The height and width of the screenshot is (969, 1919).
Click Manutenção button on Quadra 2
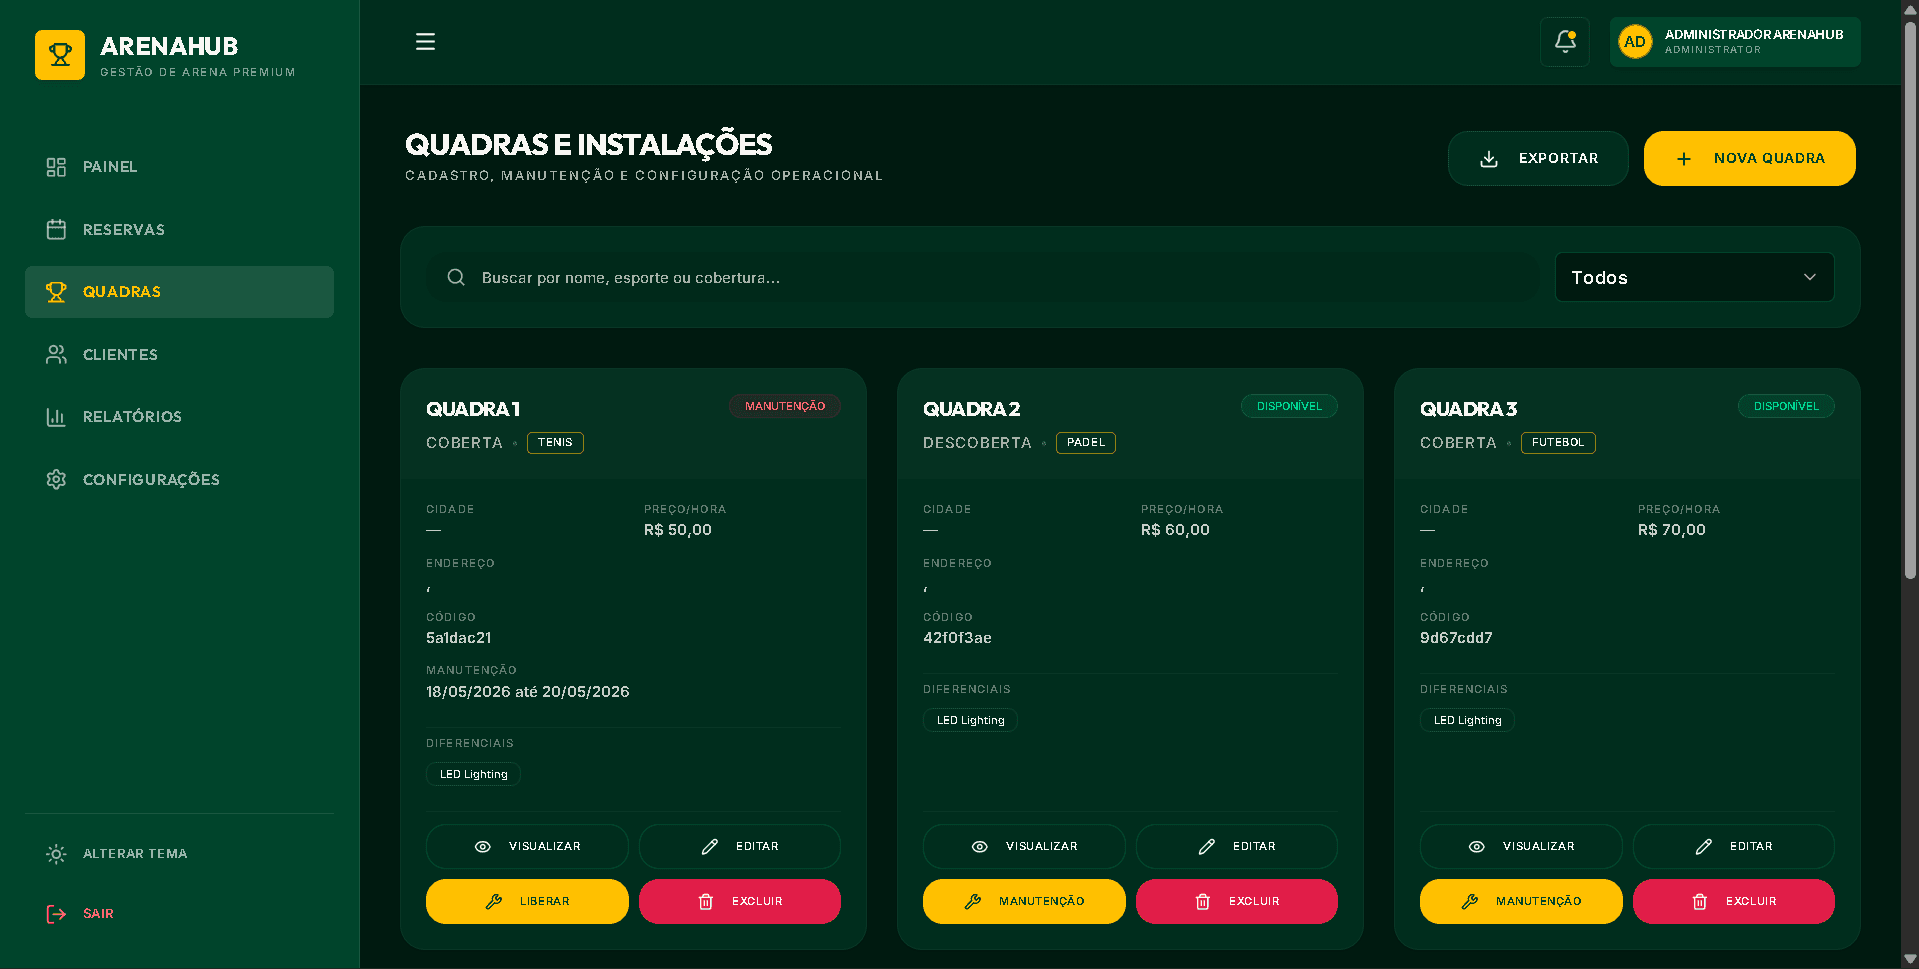click(1024, 901)
